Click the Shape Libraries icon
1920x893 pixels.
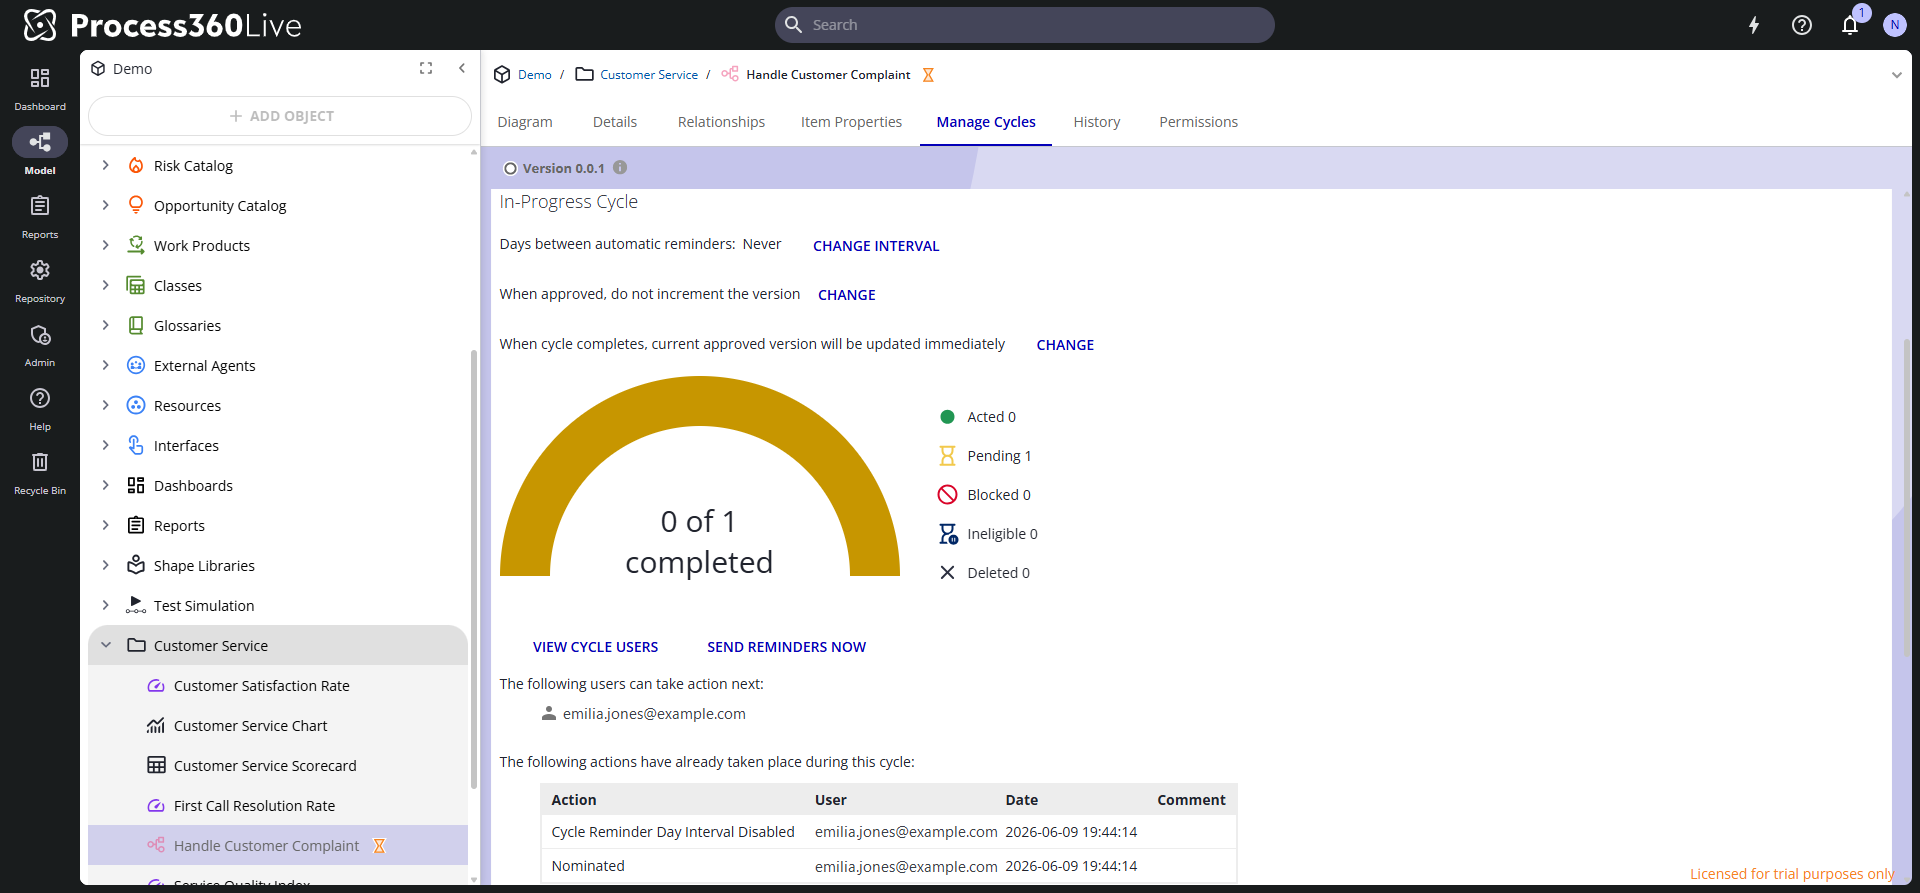pyautogui.click(x=136, y=565)
